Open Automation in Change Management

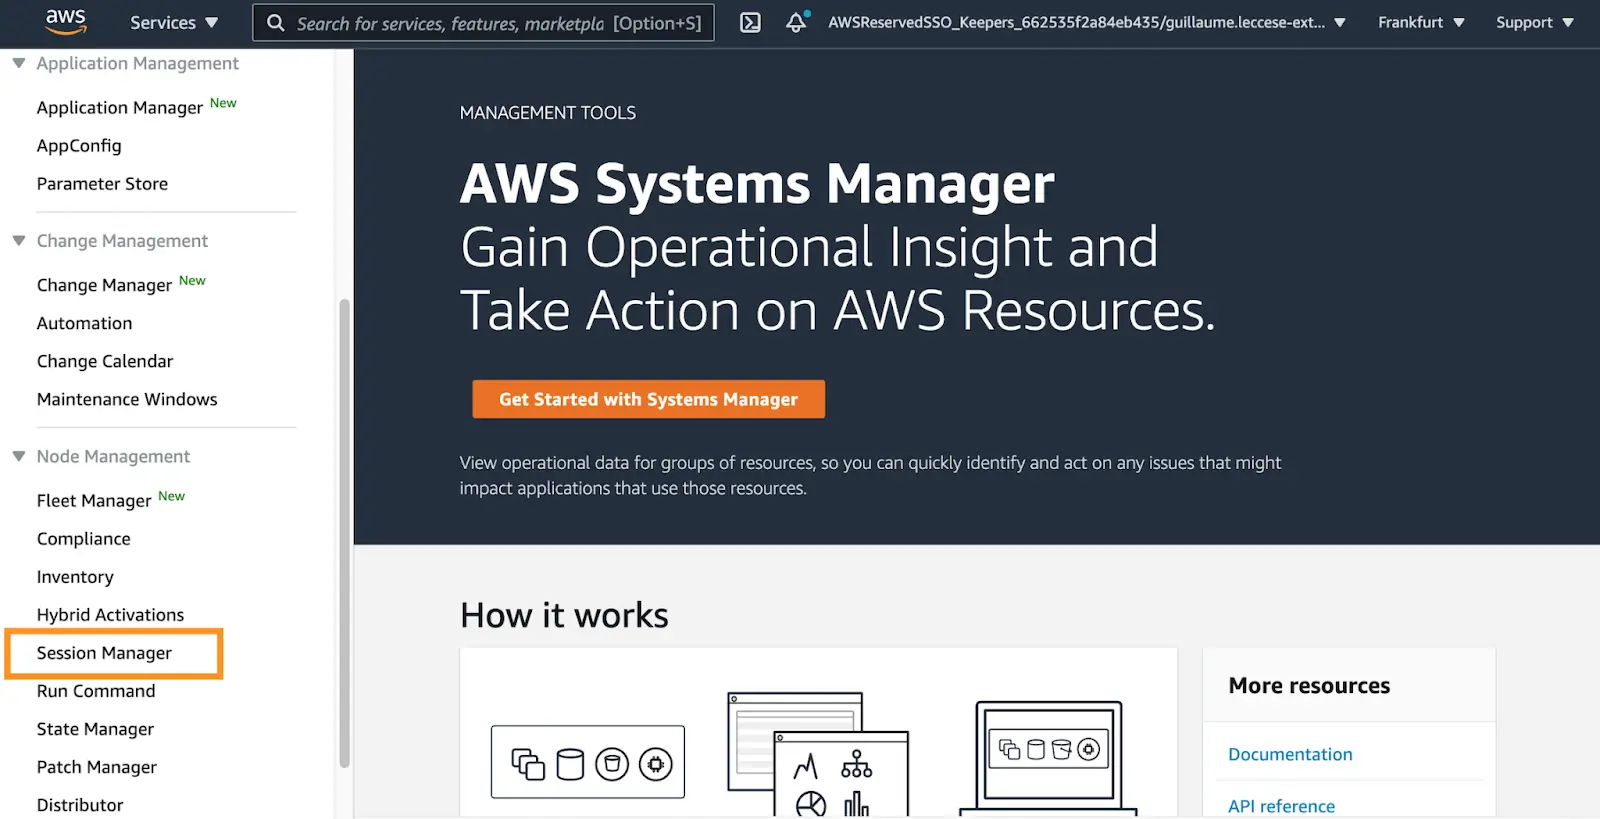click(x=85, y=323)
